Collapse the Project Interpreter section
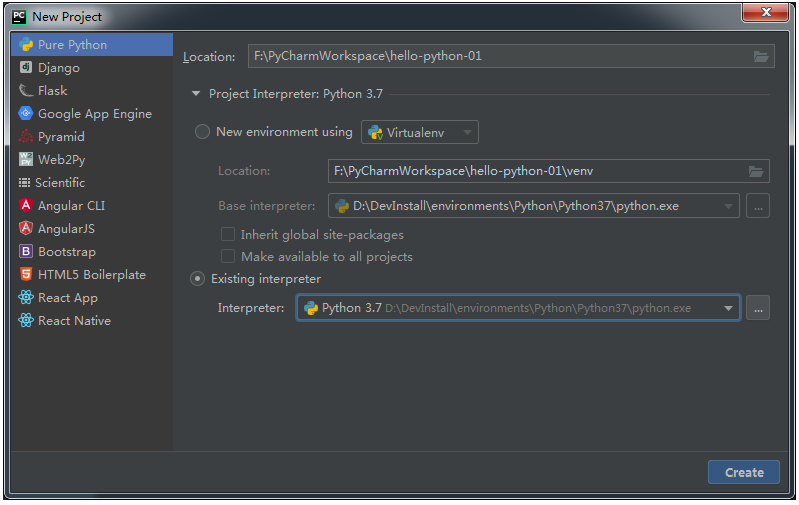 (x=196, y=94)
